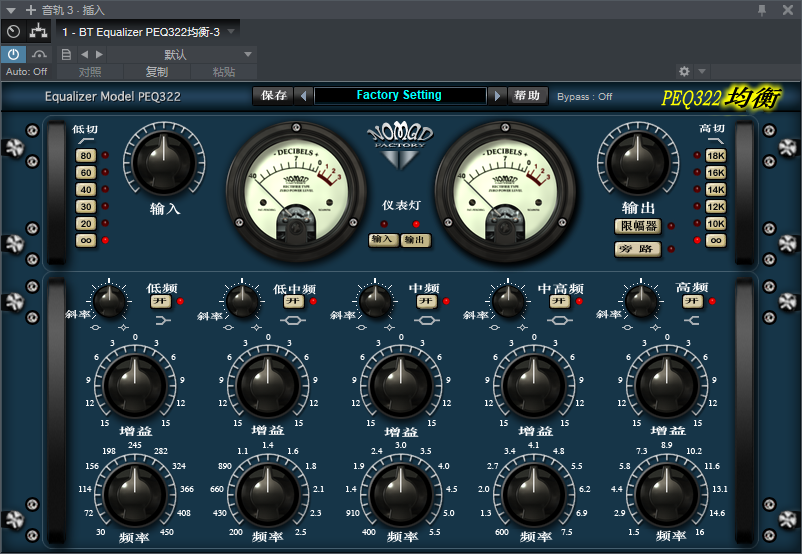Click the Auto: Off label
802x554 pixels.
tap(27, 72)
